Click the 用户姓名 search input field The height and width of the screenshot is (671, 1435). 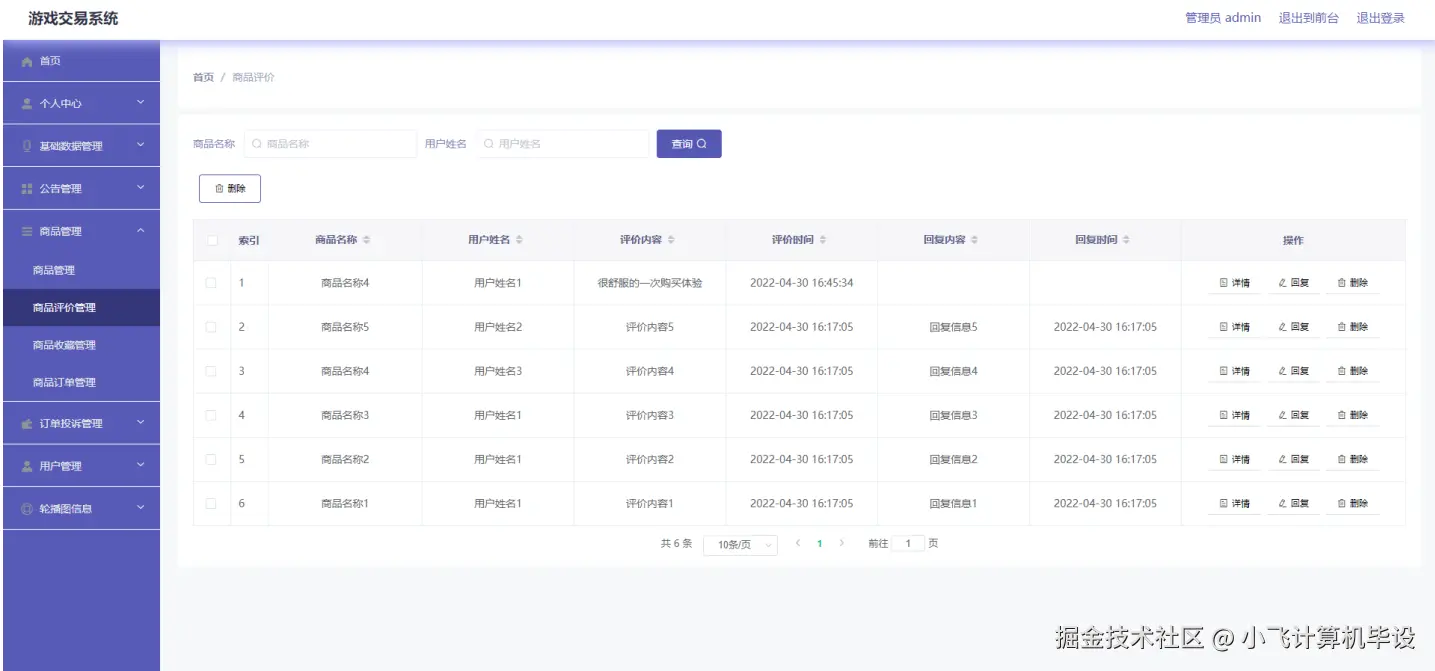pyautogui.click(x=562, y=144)
